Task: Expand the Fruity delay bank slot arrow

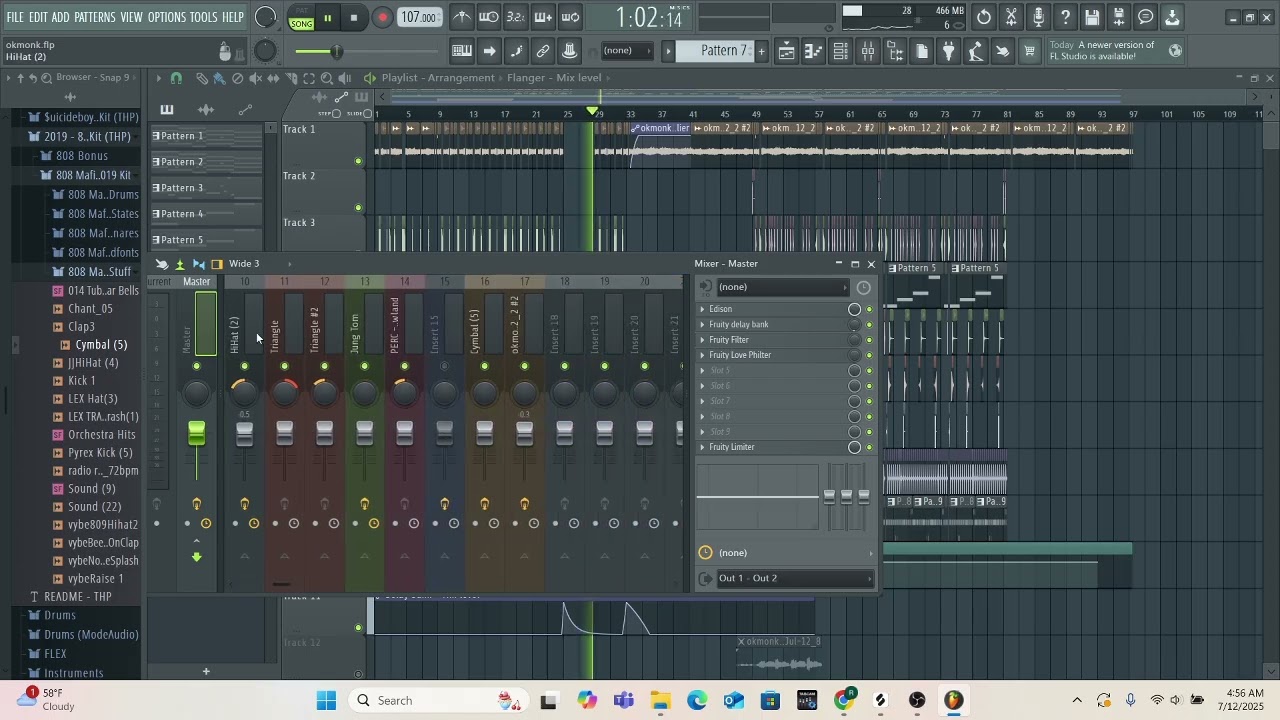Action: (702, 324)
